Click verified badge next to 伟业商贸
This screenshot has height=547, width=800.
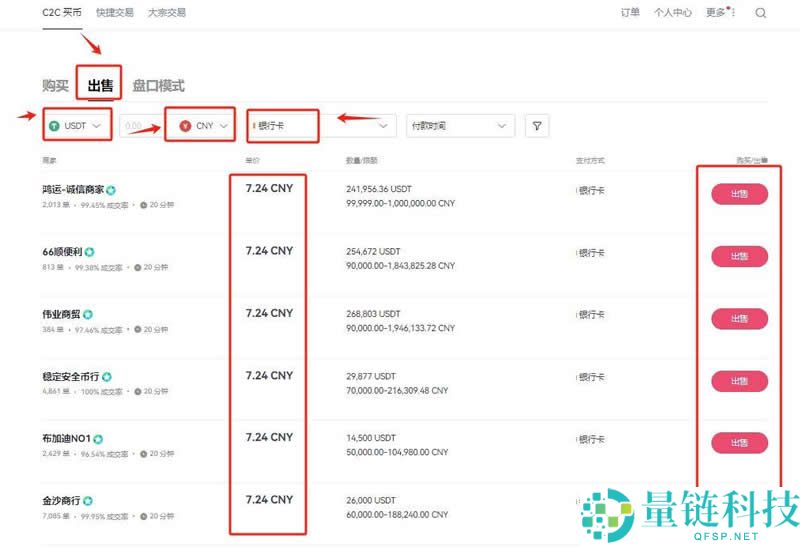point(88,314)
